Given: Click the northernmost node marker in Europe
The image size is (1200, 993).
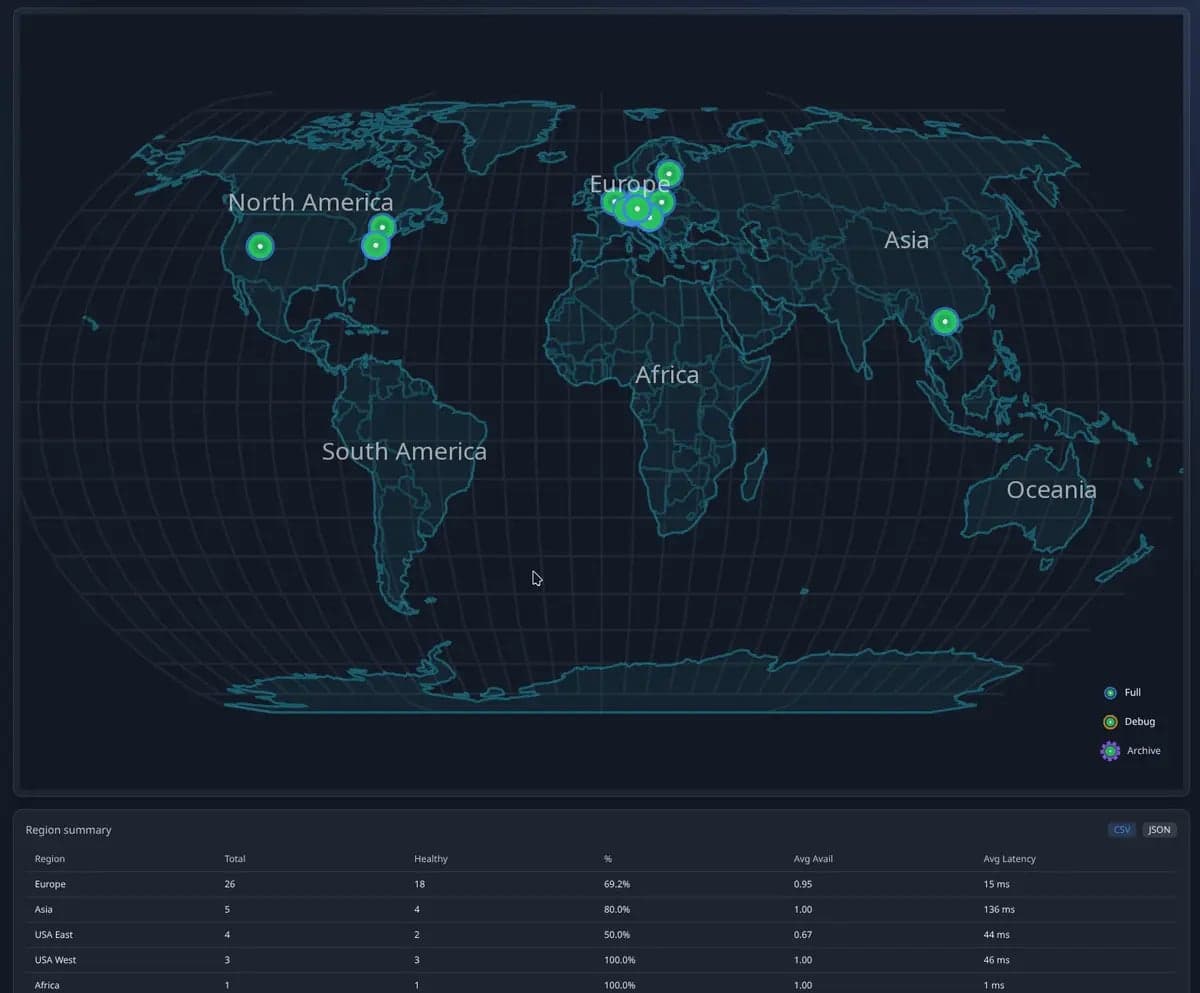Looking at the screenshot, I should click(x=669, y=174).
